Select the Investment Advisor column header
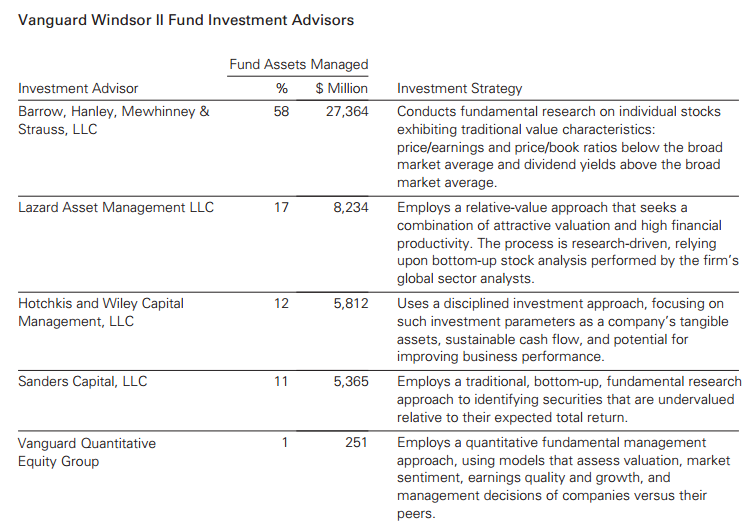The width and height of the screenshot is (751, 524). 78,89
